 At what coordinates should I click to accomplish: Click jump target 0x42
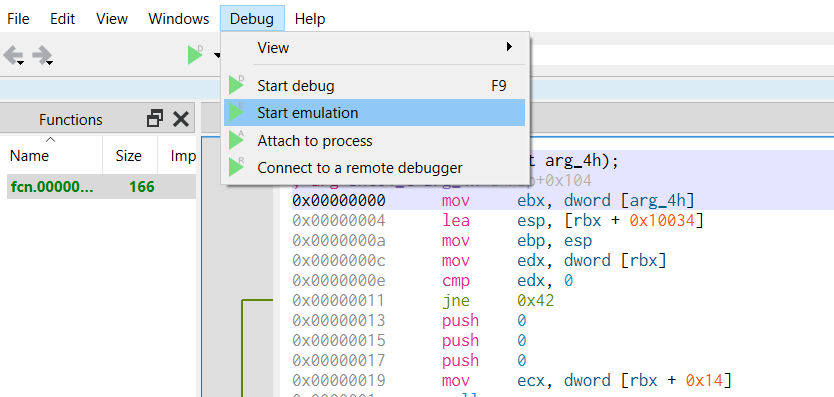pos(535,301)
